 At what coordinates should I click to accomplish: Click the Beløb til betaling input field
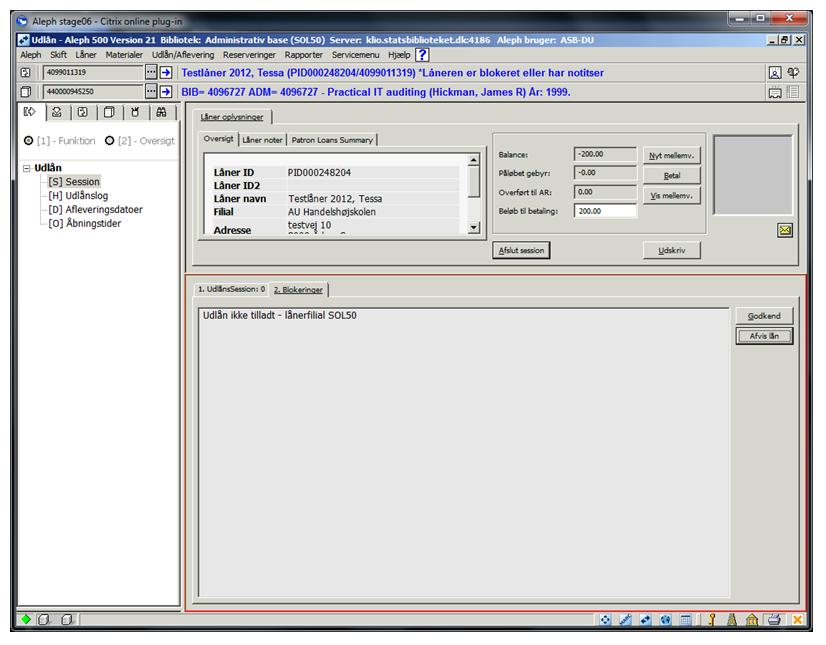click(605, 211)
